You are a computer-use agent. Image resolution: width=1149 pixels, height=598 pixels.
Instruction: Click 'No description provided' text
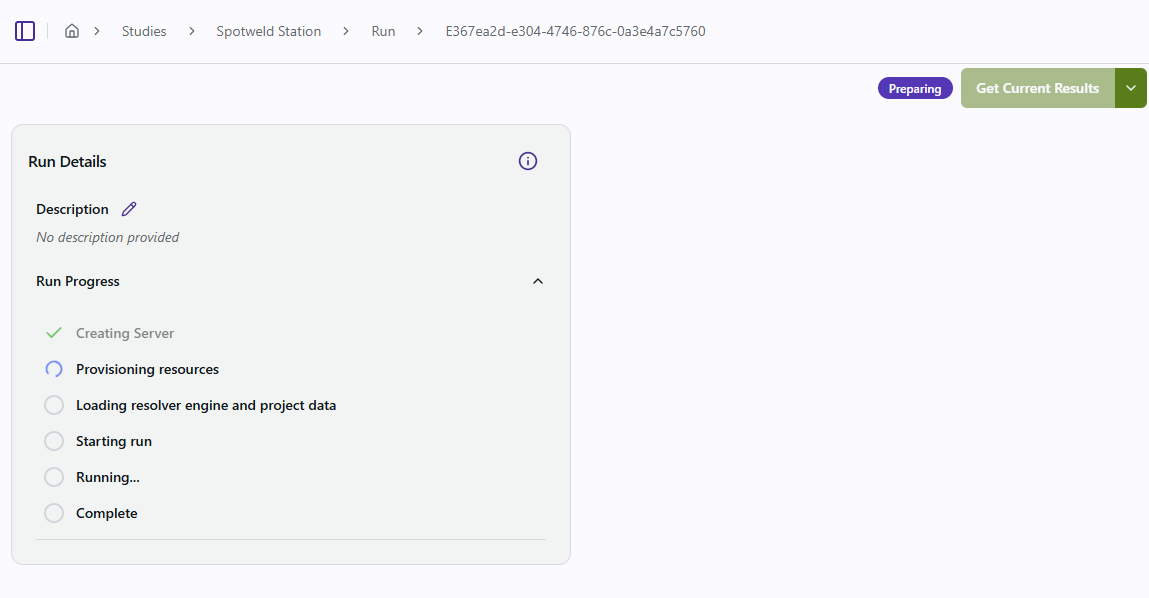[x=108, y=237]
